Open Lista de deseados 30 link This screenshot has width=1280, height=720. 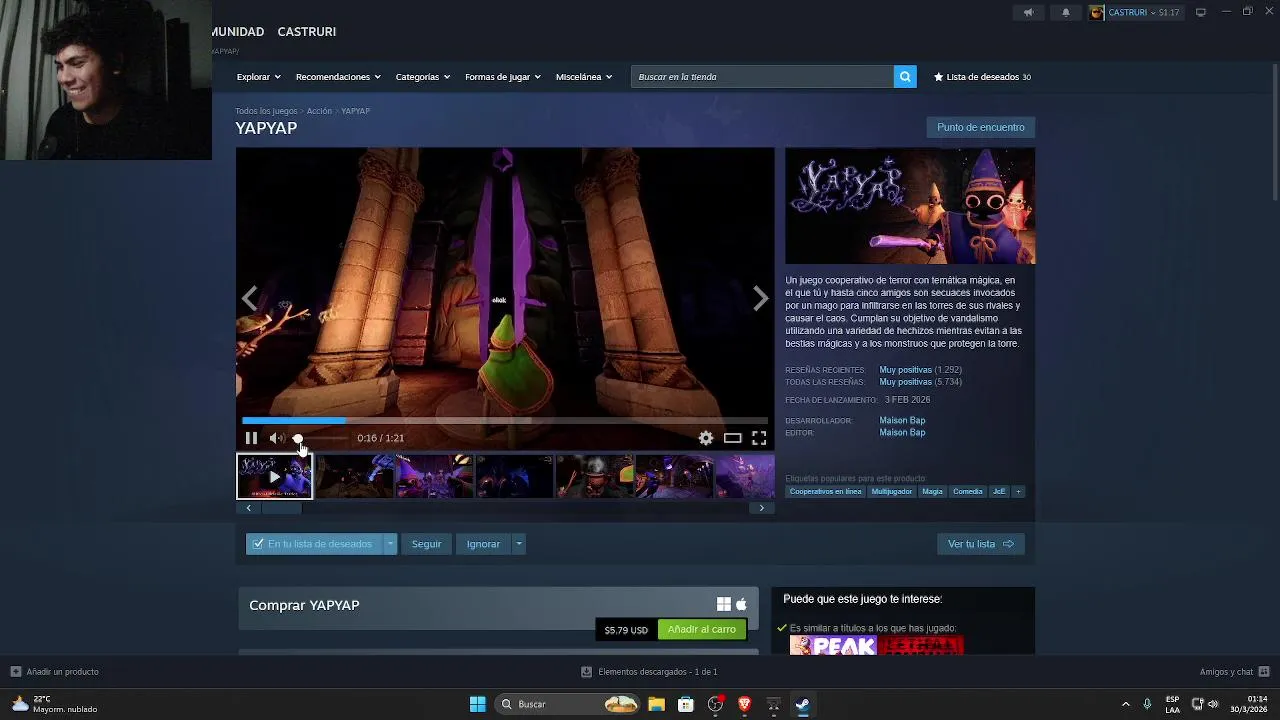tap(982, 77)
